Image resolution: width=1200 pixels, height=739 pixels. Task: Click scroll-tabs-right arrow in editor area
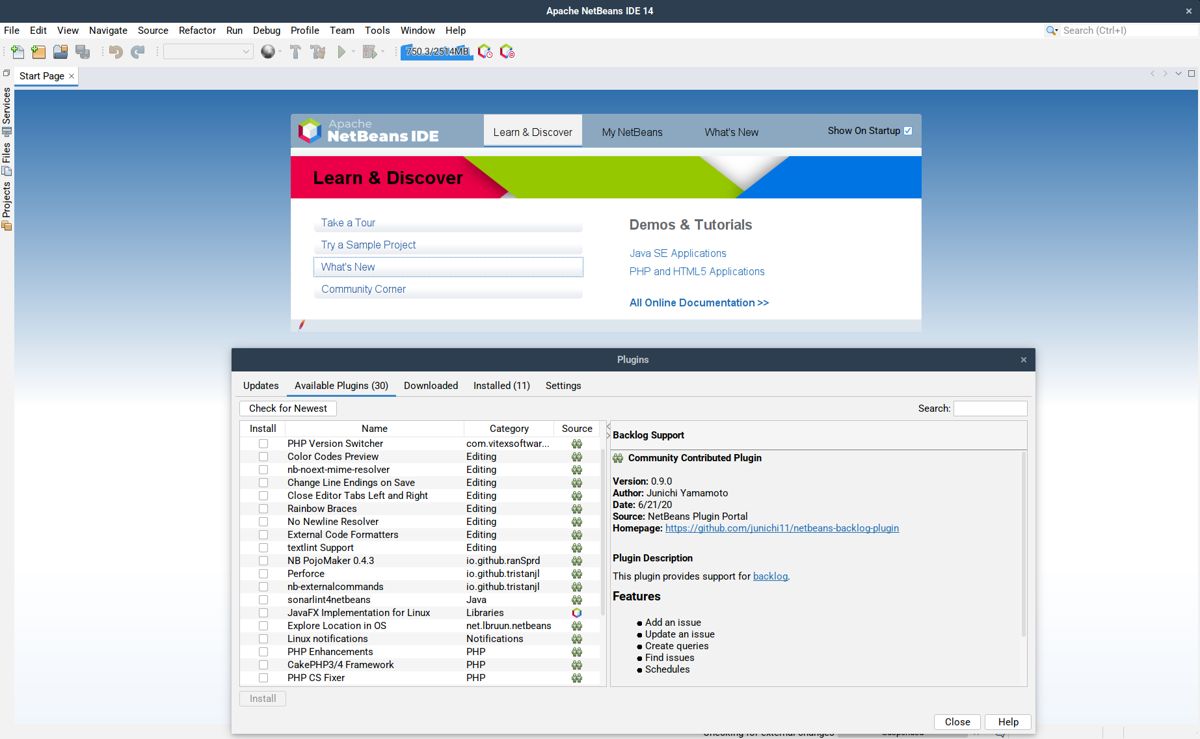[x=1165, y=74]
